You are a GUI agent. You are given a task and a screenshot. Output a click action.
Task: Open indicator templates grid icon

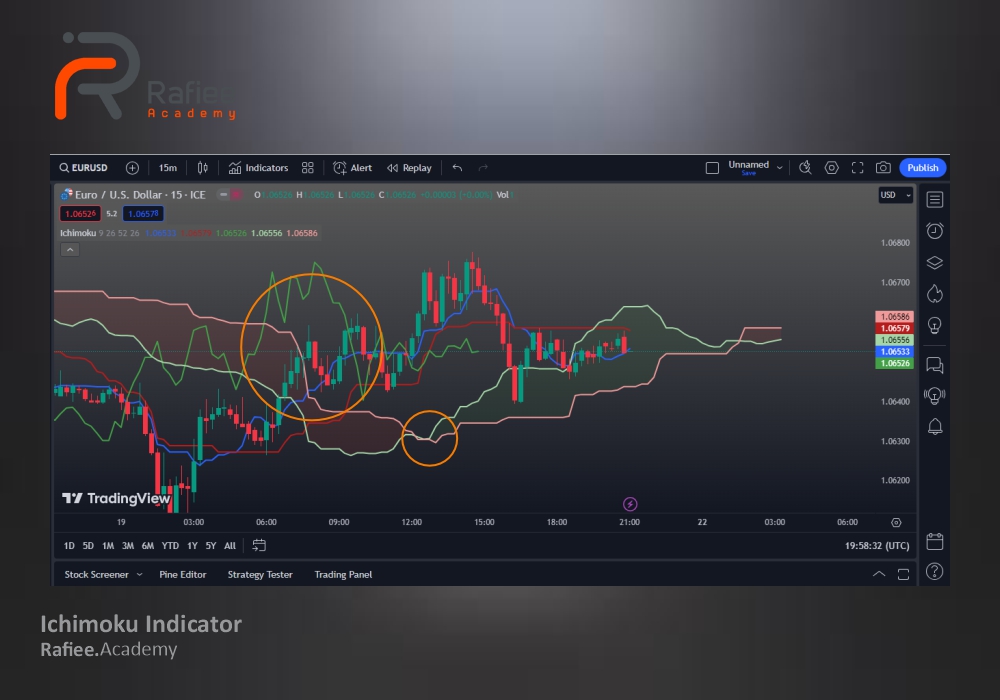point(308,168)
